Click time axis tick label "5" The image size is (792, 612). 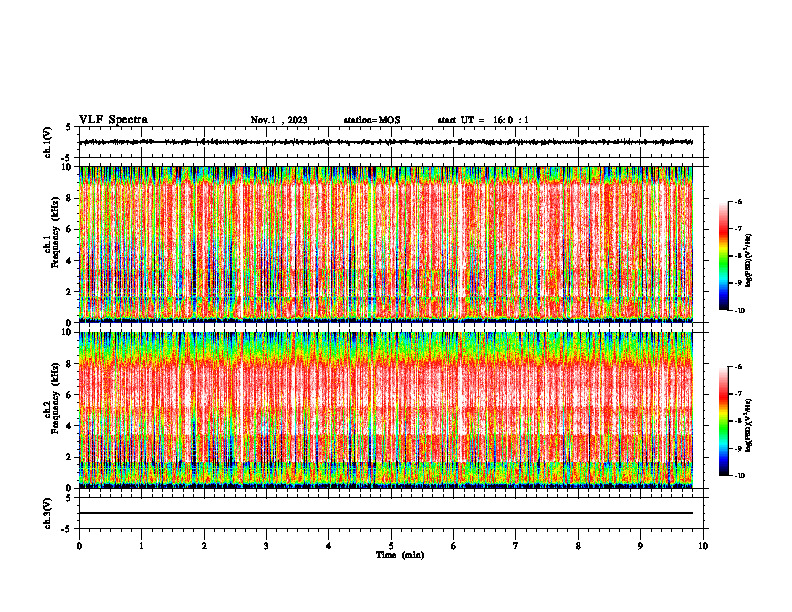(391, 546)
